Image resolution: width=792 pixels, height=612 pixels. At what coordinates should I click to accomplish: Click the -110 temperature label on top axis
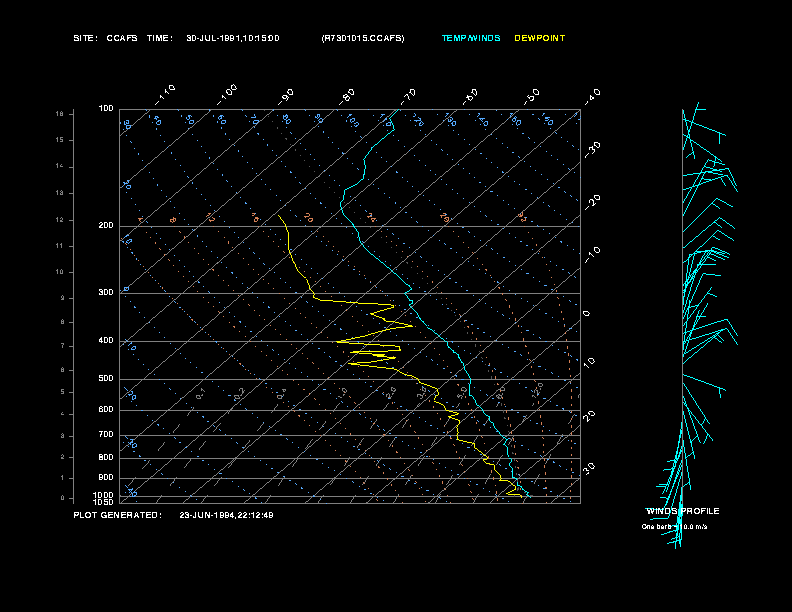(x=165, y=95)
